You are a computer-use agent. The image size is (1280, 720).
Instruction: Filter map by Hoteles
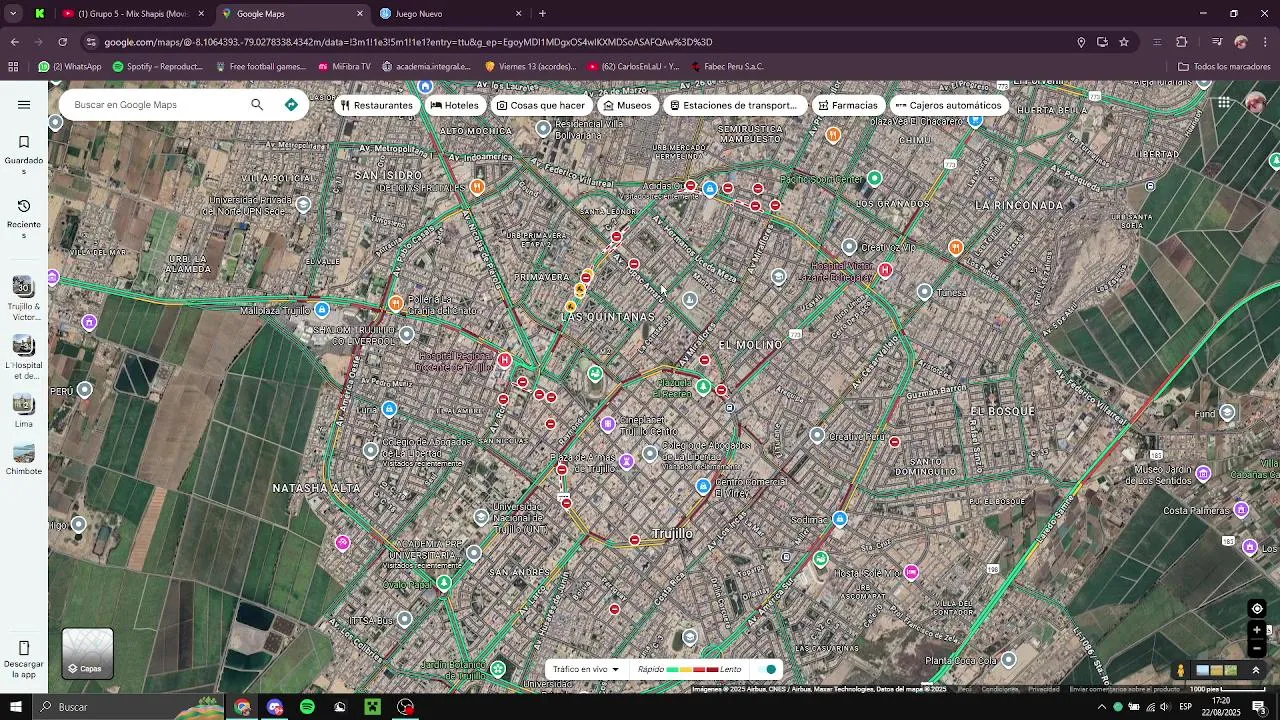(454, 105)
